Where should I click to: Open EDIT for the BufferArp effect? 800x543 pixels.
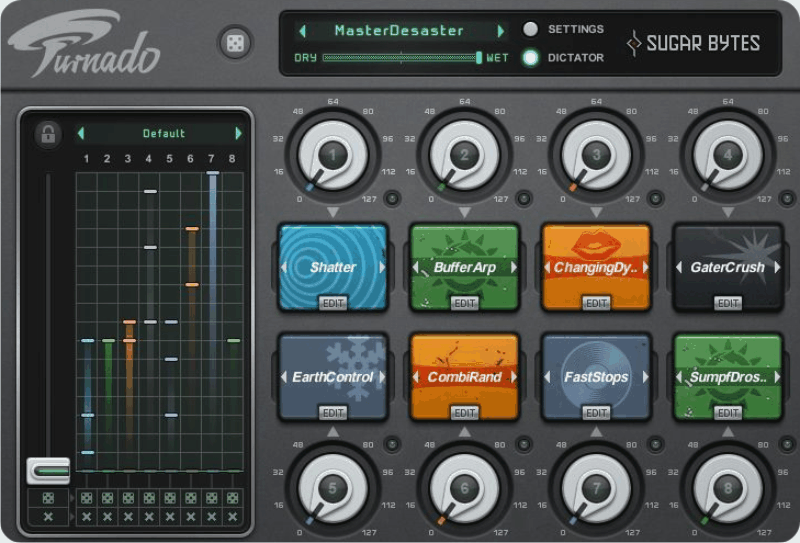coord(465,302)
